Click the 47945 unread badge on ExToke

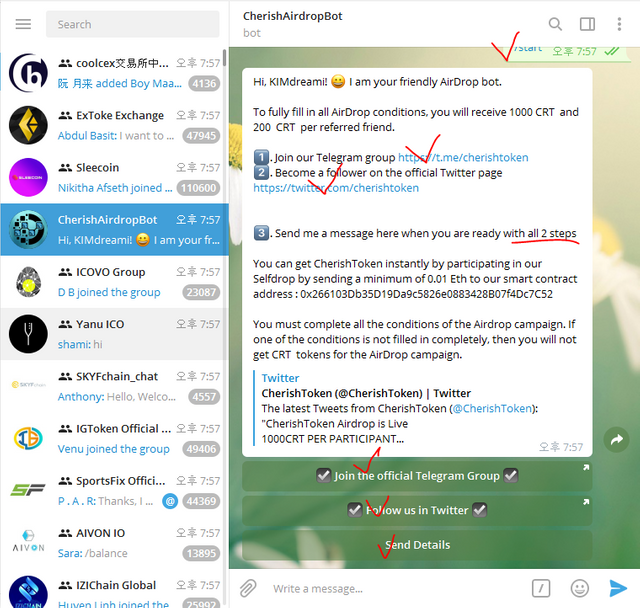(x=201, y=136)
